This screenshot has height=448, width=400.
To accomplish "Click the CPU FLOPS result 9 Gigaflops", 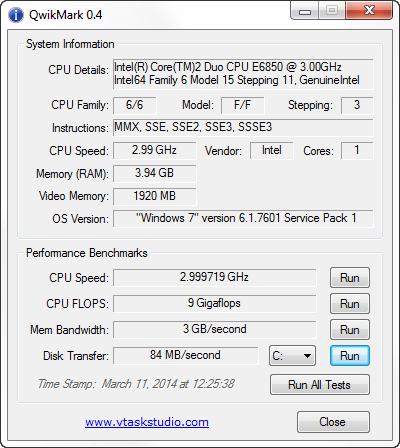I will (214, 303).
